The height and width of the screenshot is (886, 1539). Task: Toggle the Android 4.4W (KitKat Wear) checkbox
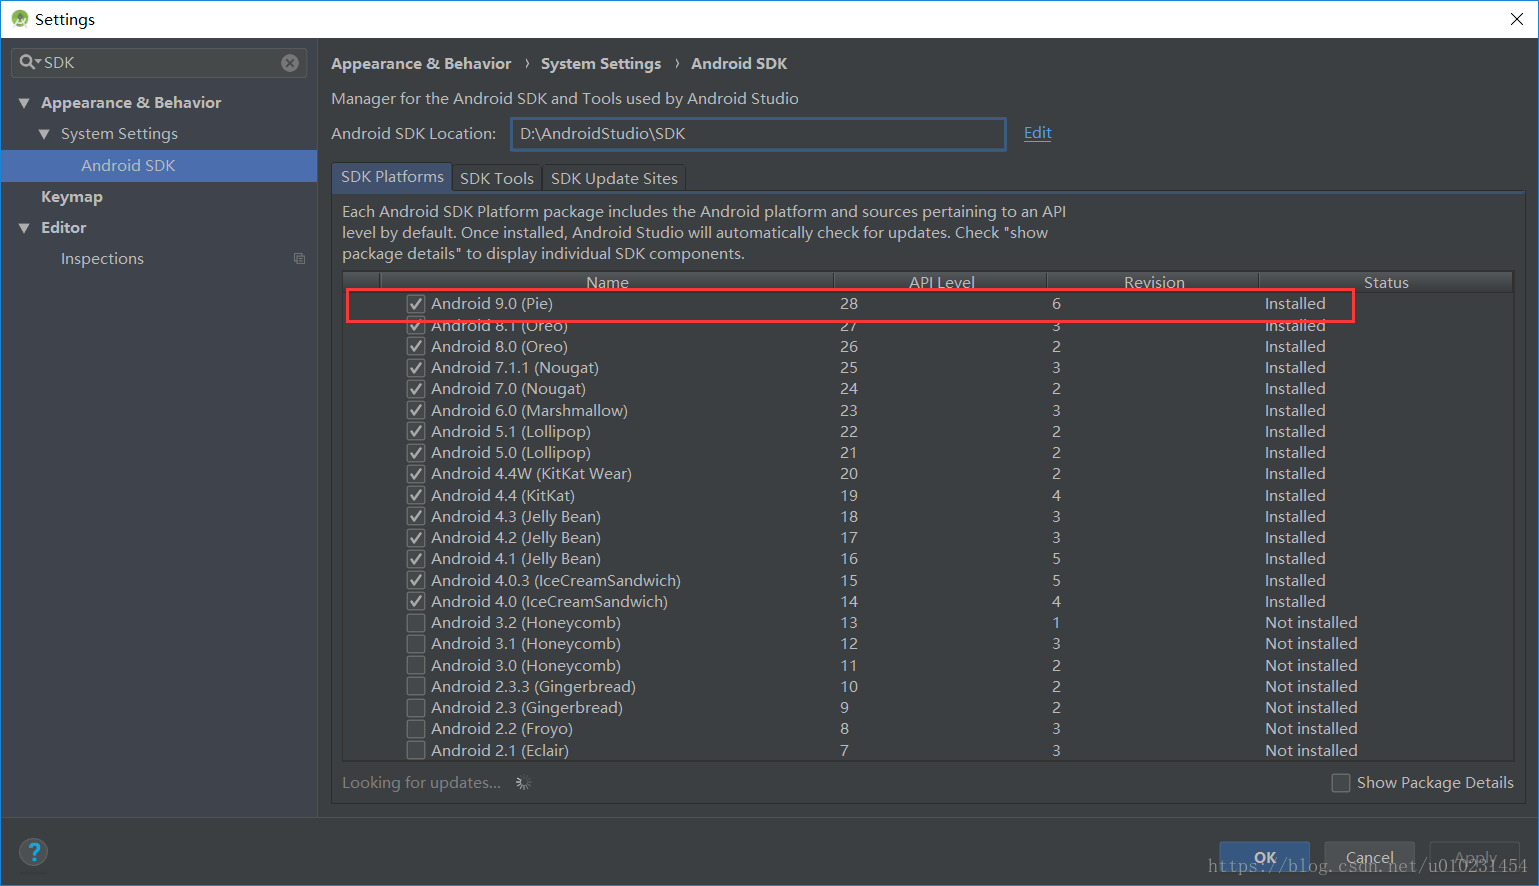[416, 474]
